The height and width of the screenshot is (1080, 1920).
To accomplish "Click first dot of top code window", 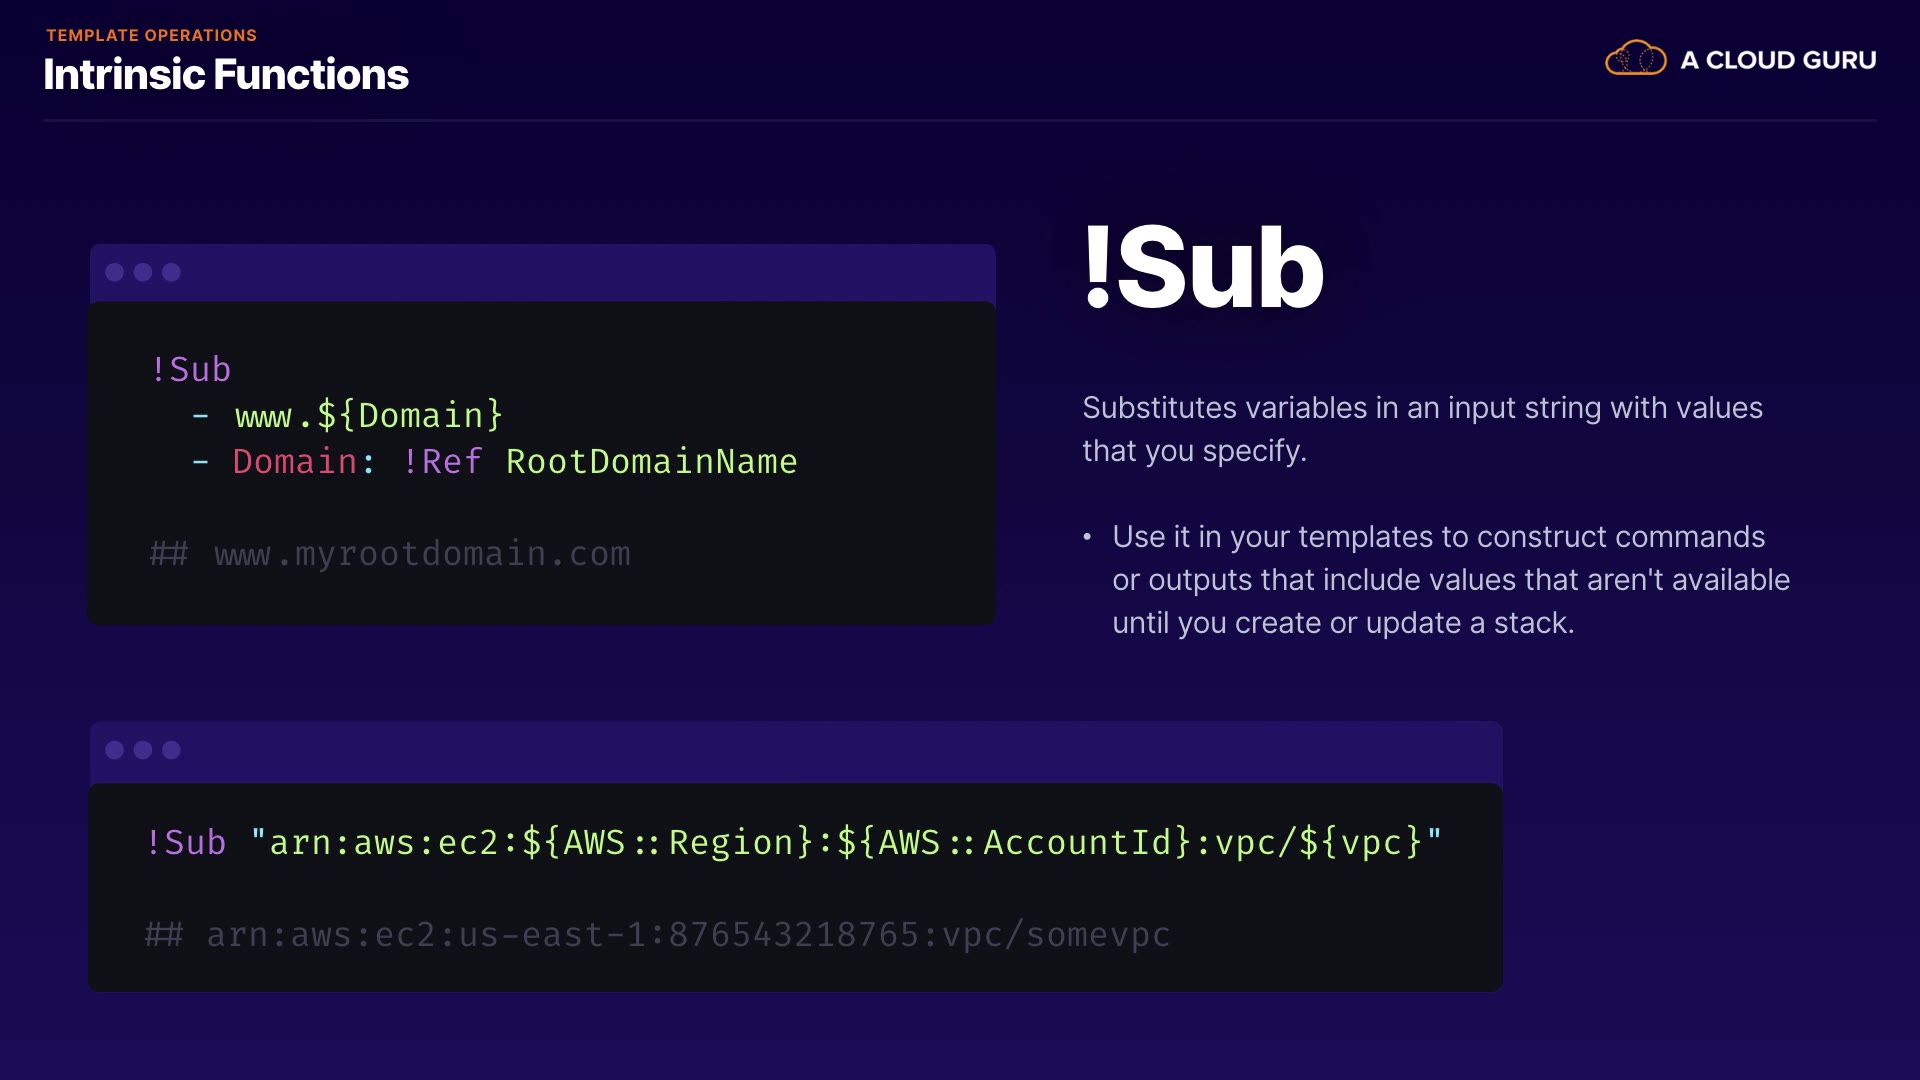I will pyautogui.click(x=115, y=272).
